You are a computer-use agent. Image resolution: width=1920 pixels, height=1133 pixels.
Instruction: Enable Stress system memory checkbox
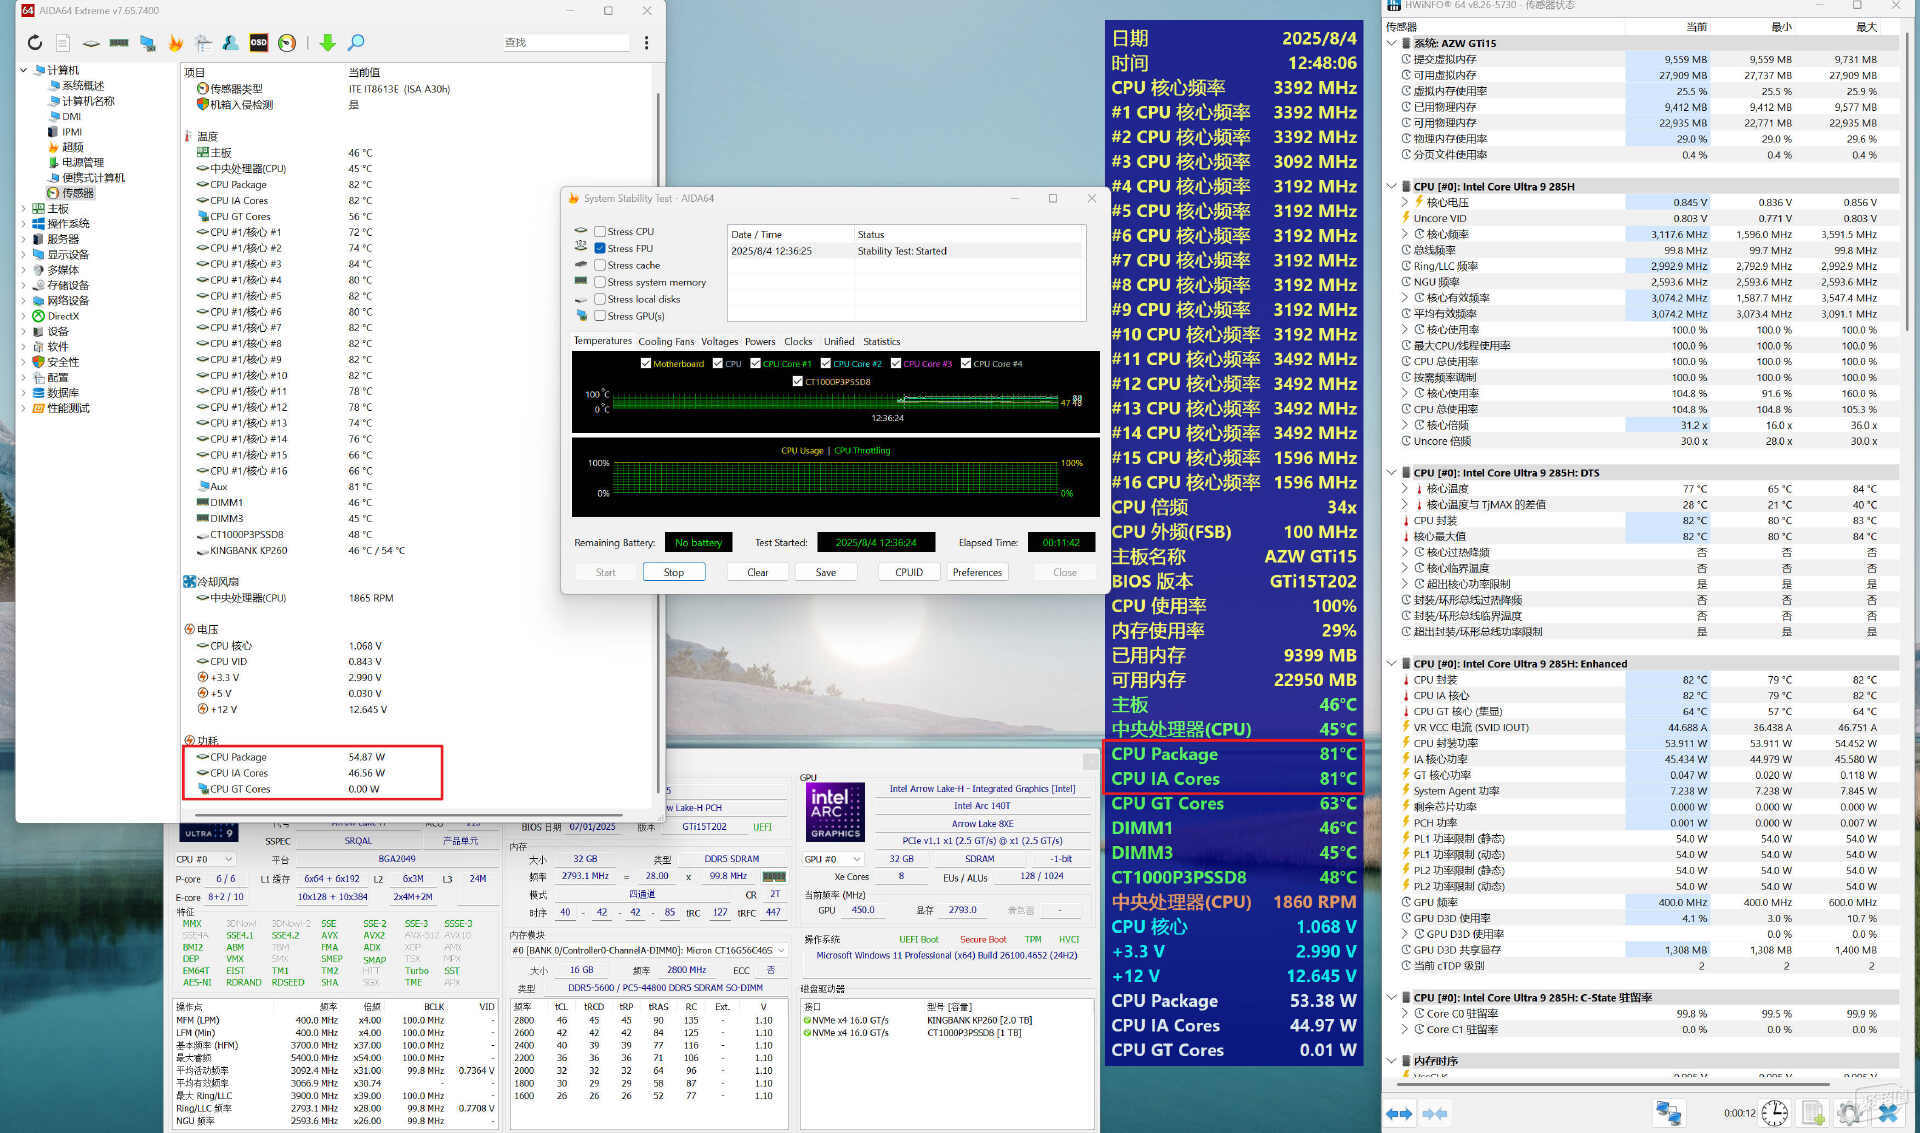[x=600, y=282]
